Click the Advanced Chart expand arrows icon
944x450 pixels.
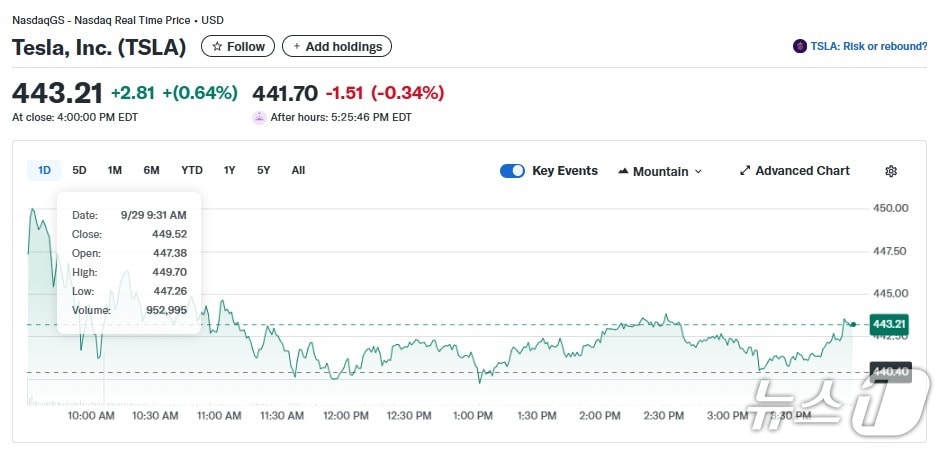[x=744, y=171]
